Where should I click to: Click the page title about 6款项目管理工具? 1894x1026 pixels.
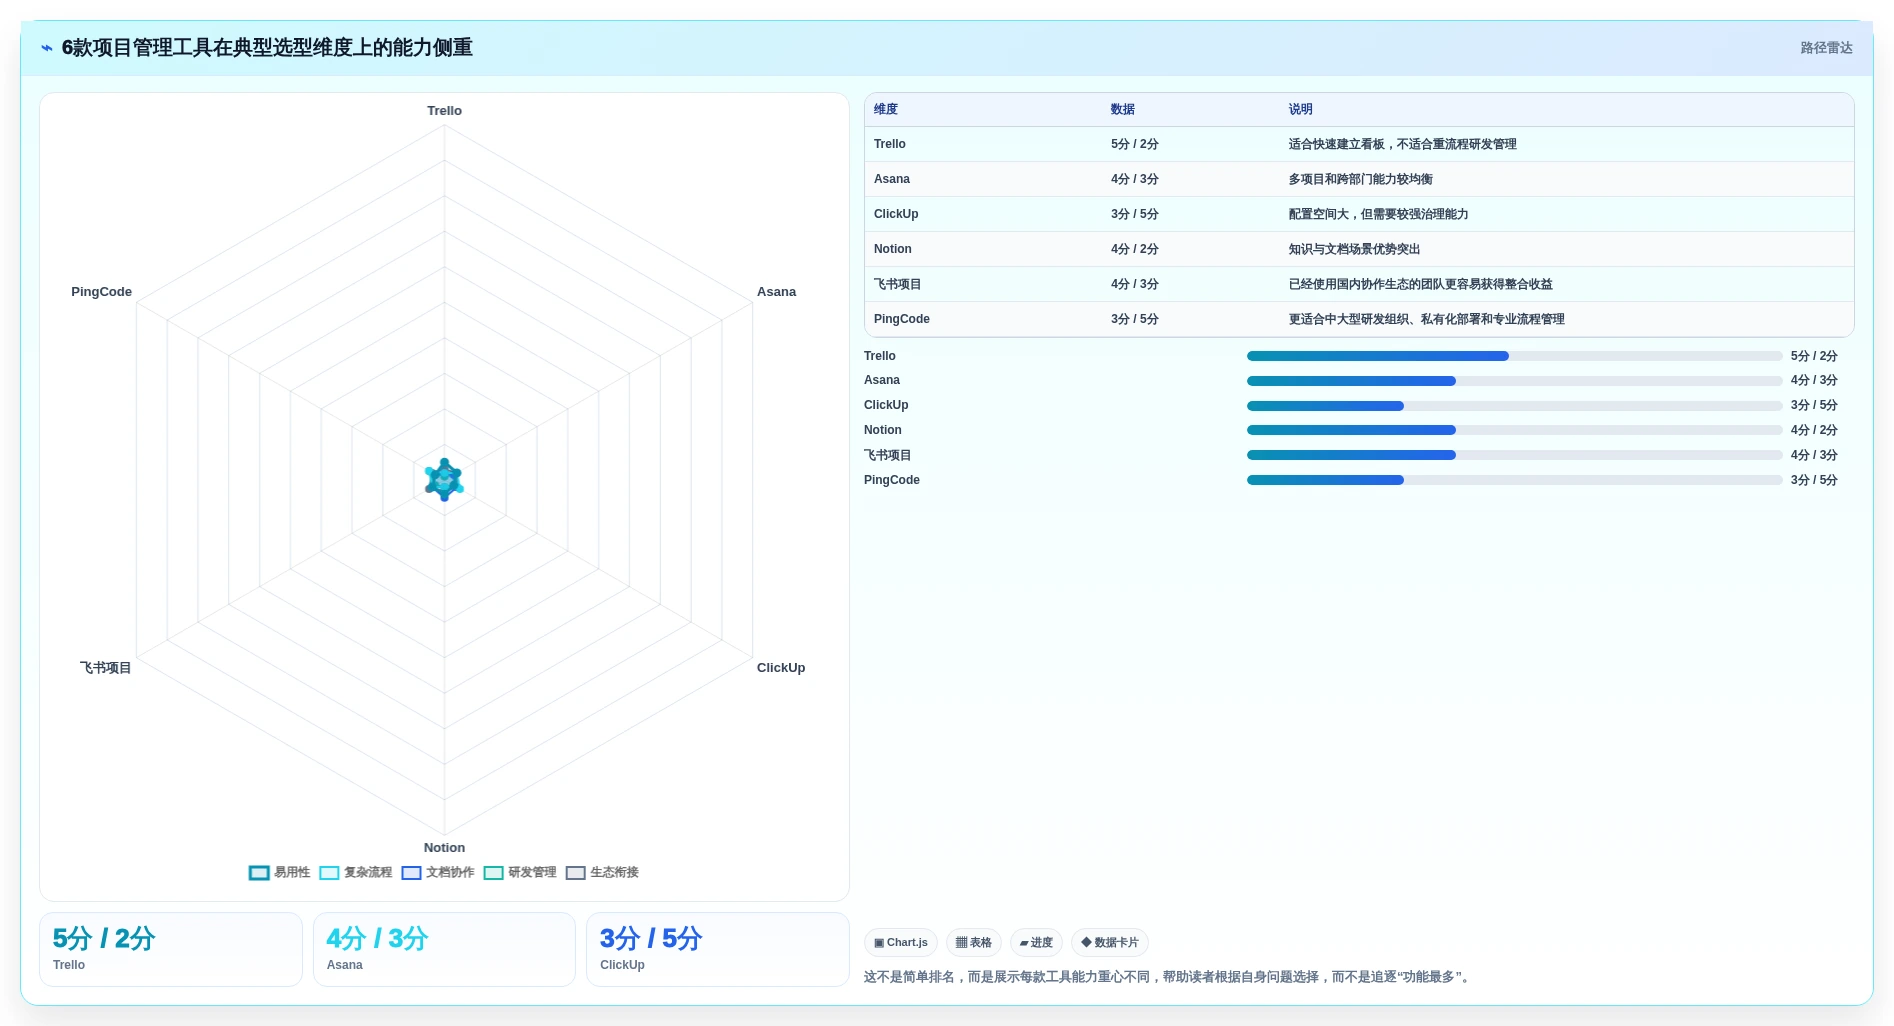(x=267, y=48)
